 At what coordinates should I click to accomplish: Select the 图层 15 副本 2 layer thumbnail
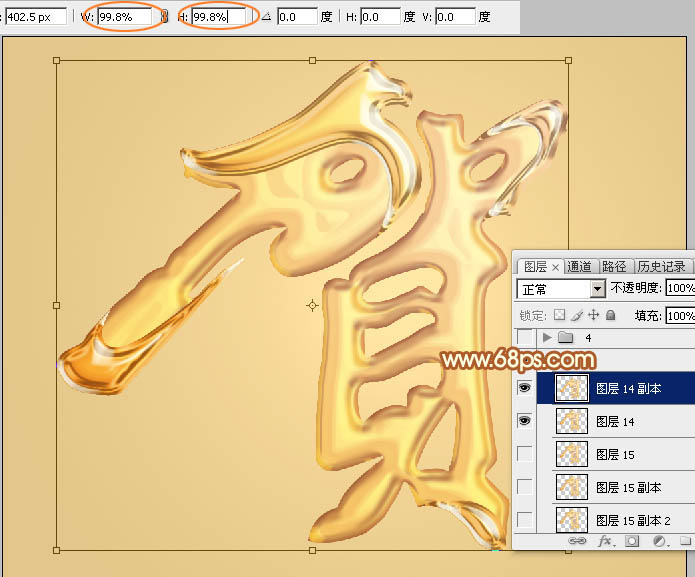tap(572, 519)
